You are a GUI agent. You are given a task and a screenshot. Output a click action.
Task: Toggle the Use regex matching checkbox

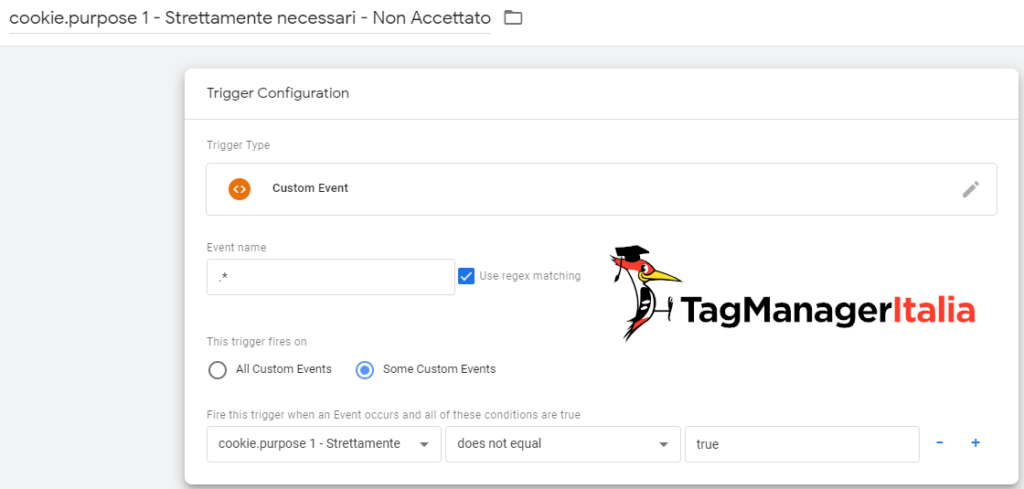click(466, 276)
